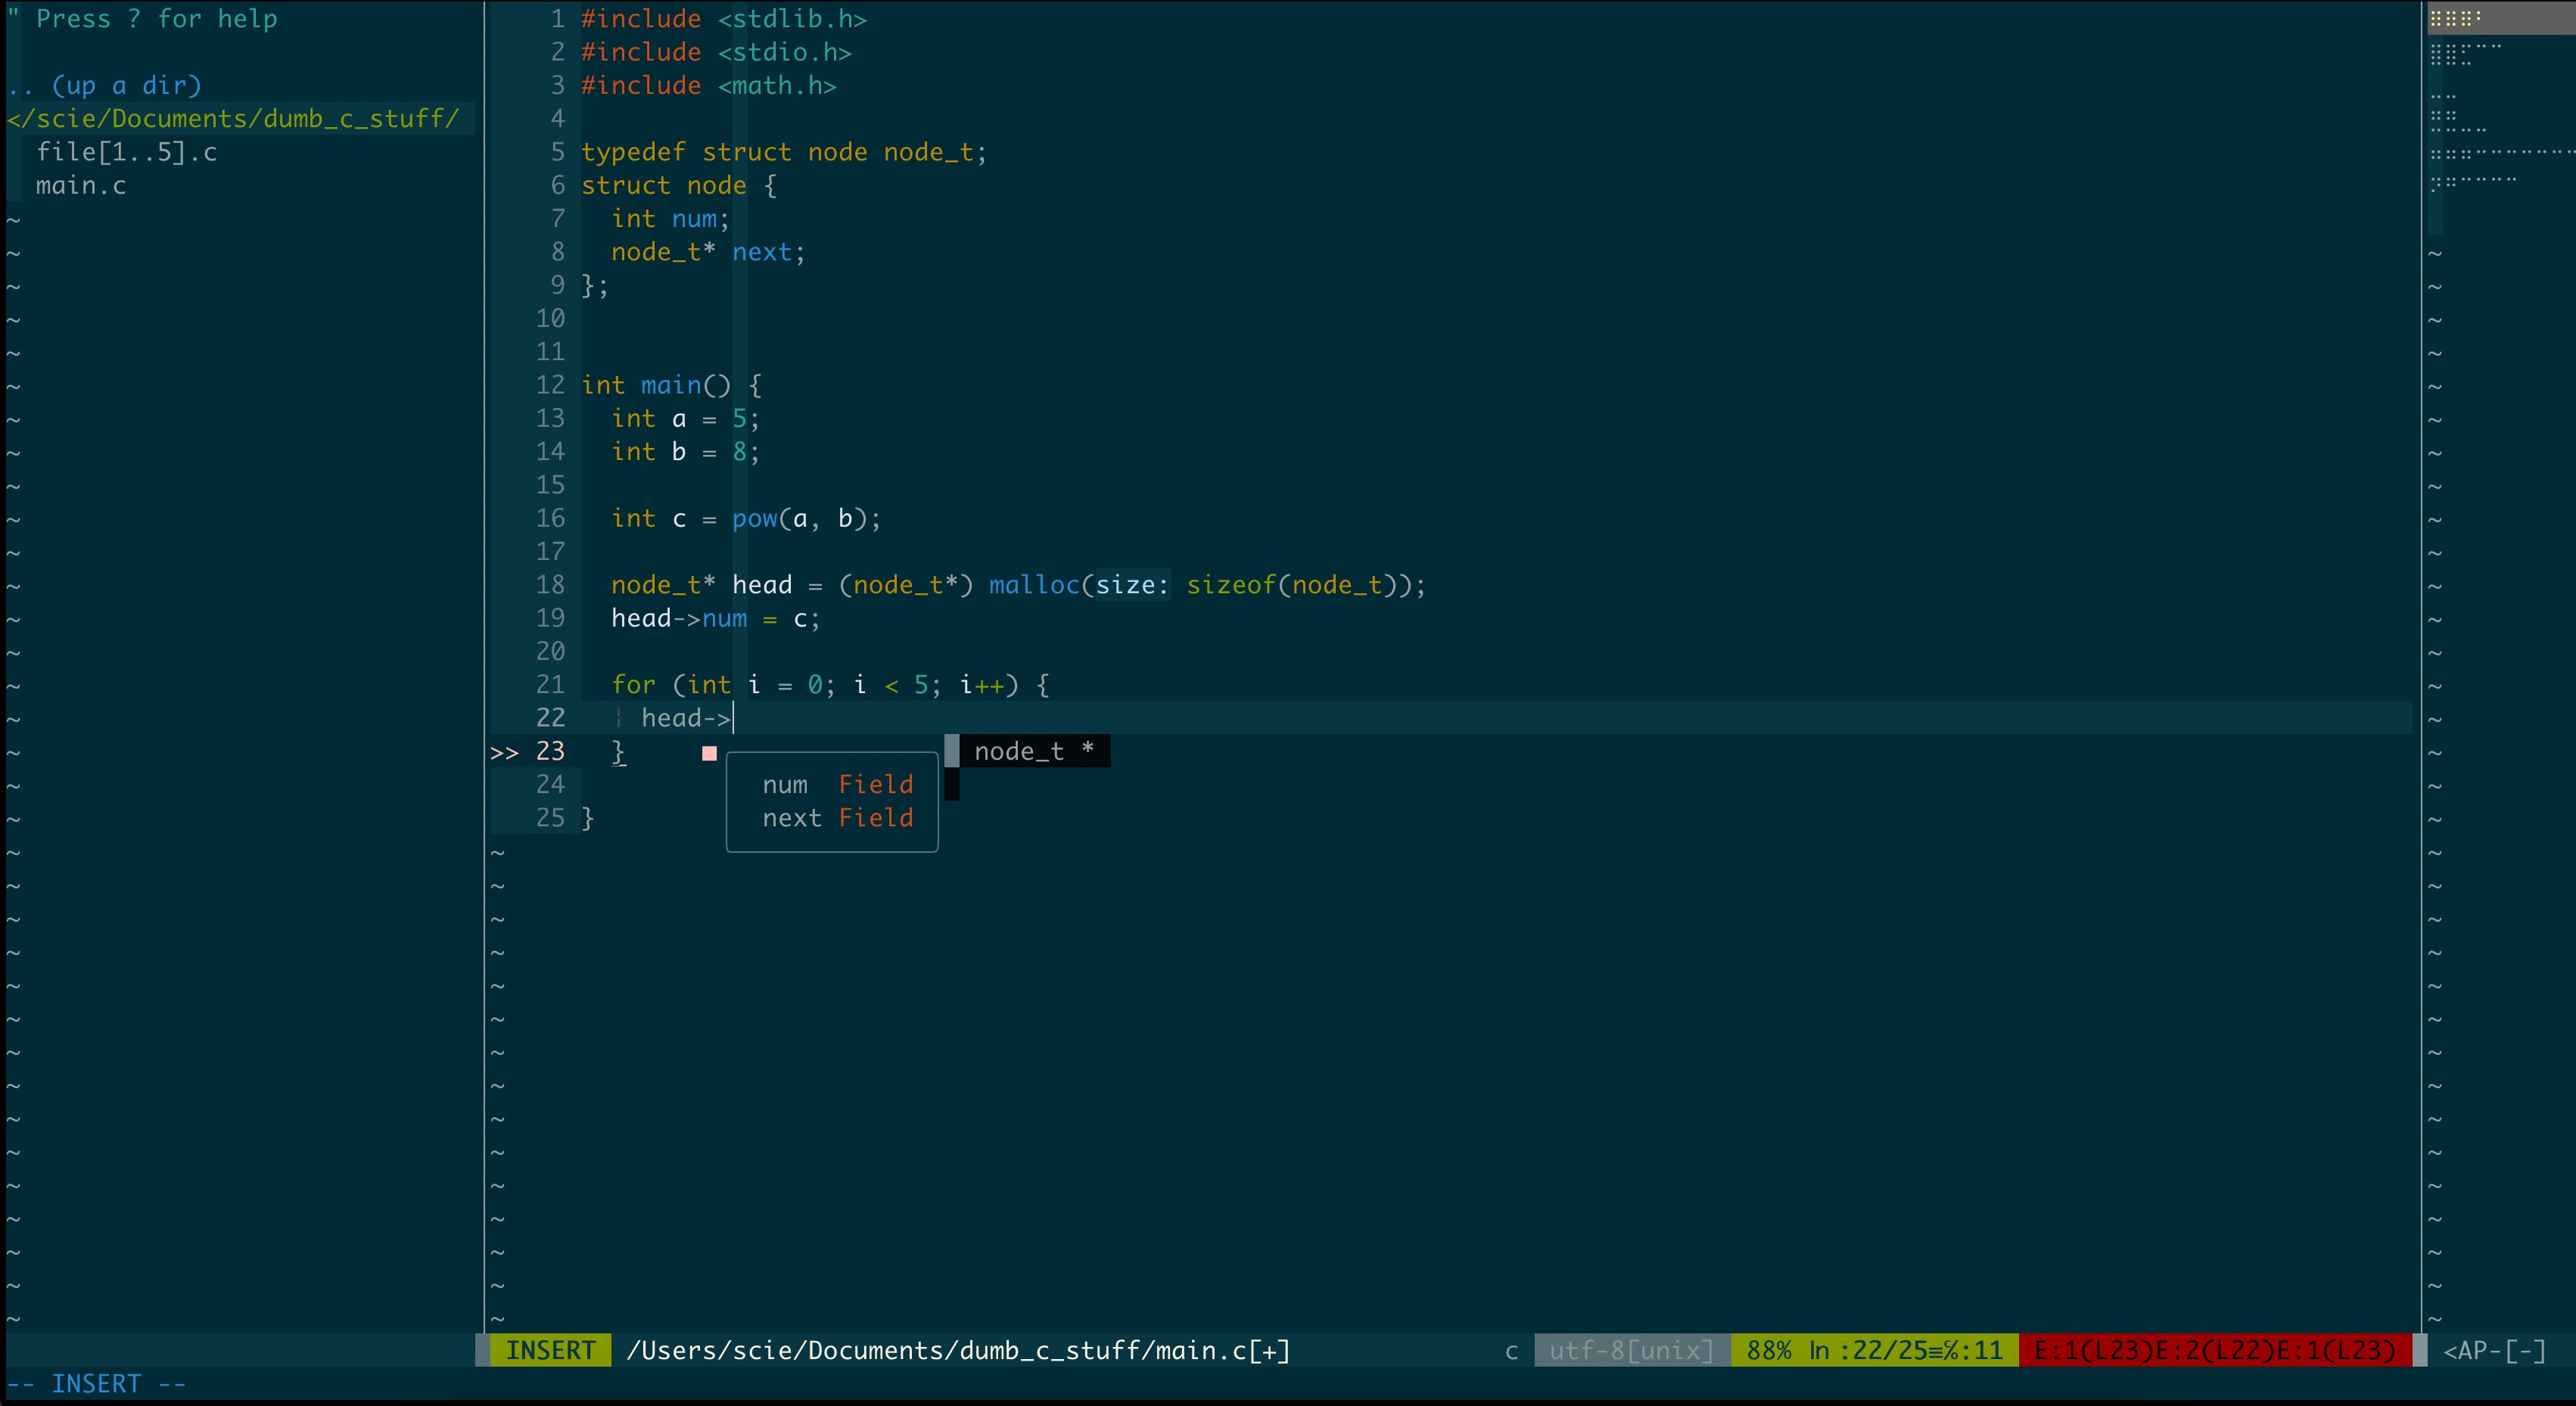Viewport: 2576px width, 1406px height.
Task: Click the node_t * type preview popup
Action: tap(1033, 751)
